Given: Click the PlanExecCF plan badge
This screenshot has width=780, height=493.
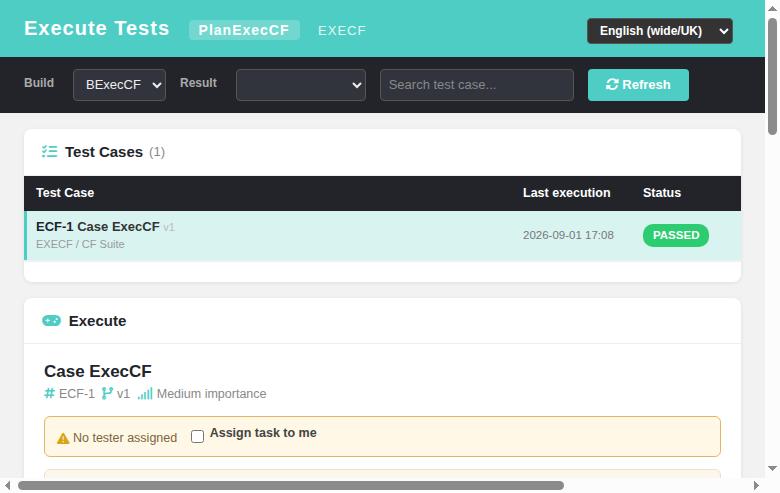Looking at the screenshot, I should [244, 30].
